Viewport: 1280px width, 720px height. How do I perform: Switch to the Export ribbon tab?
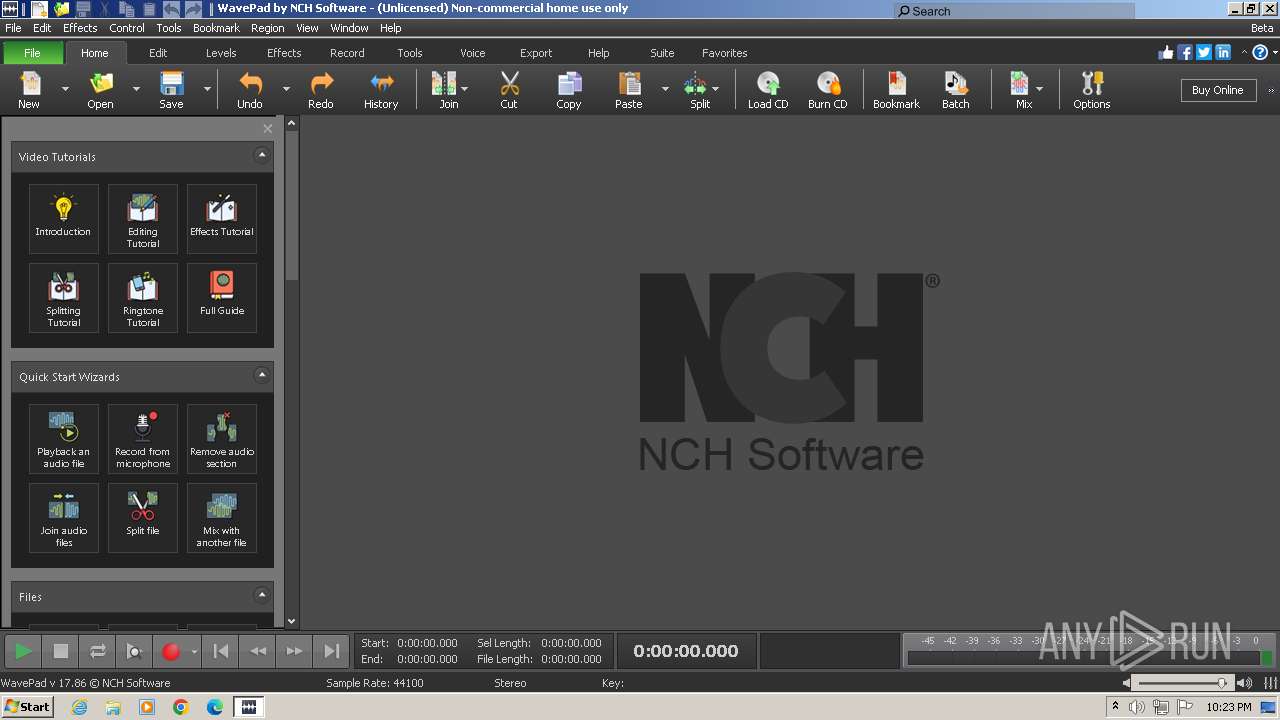(536, 53)
